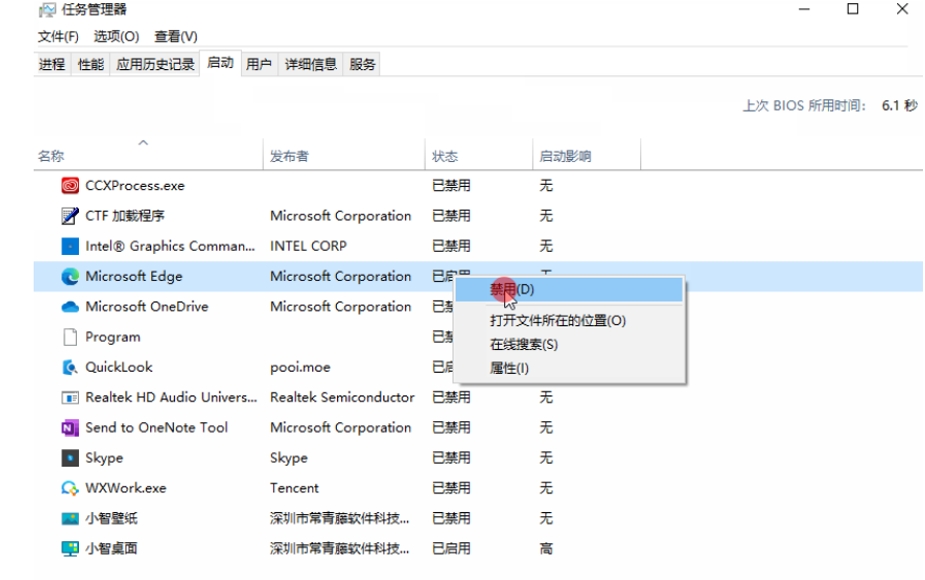Select the Microsoft Edge entry name
Viewport: 925px width, 580px height.
[134, 276]
